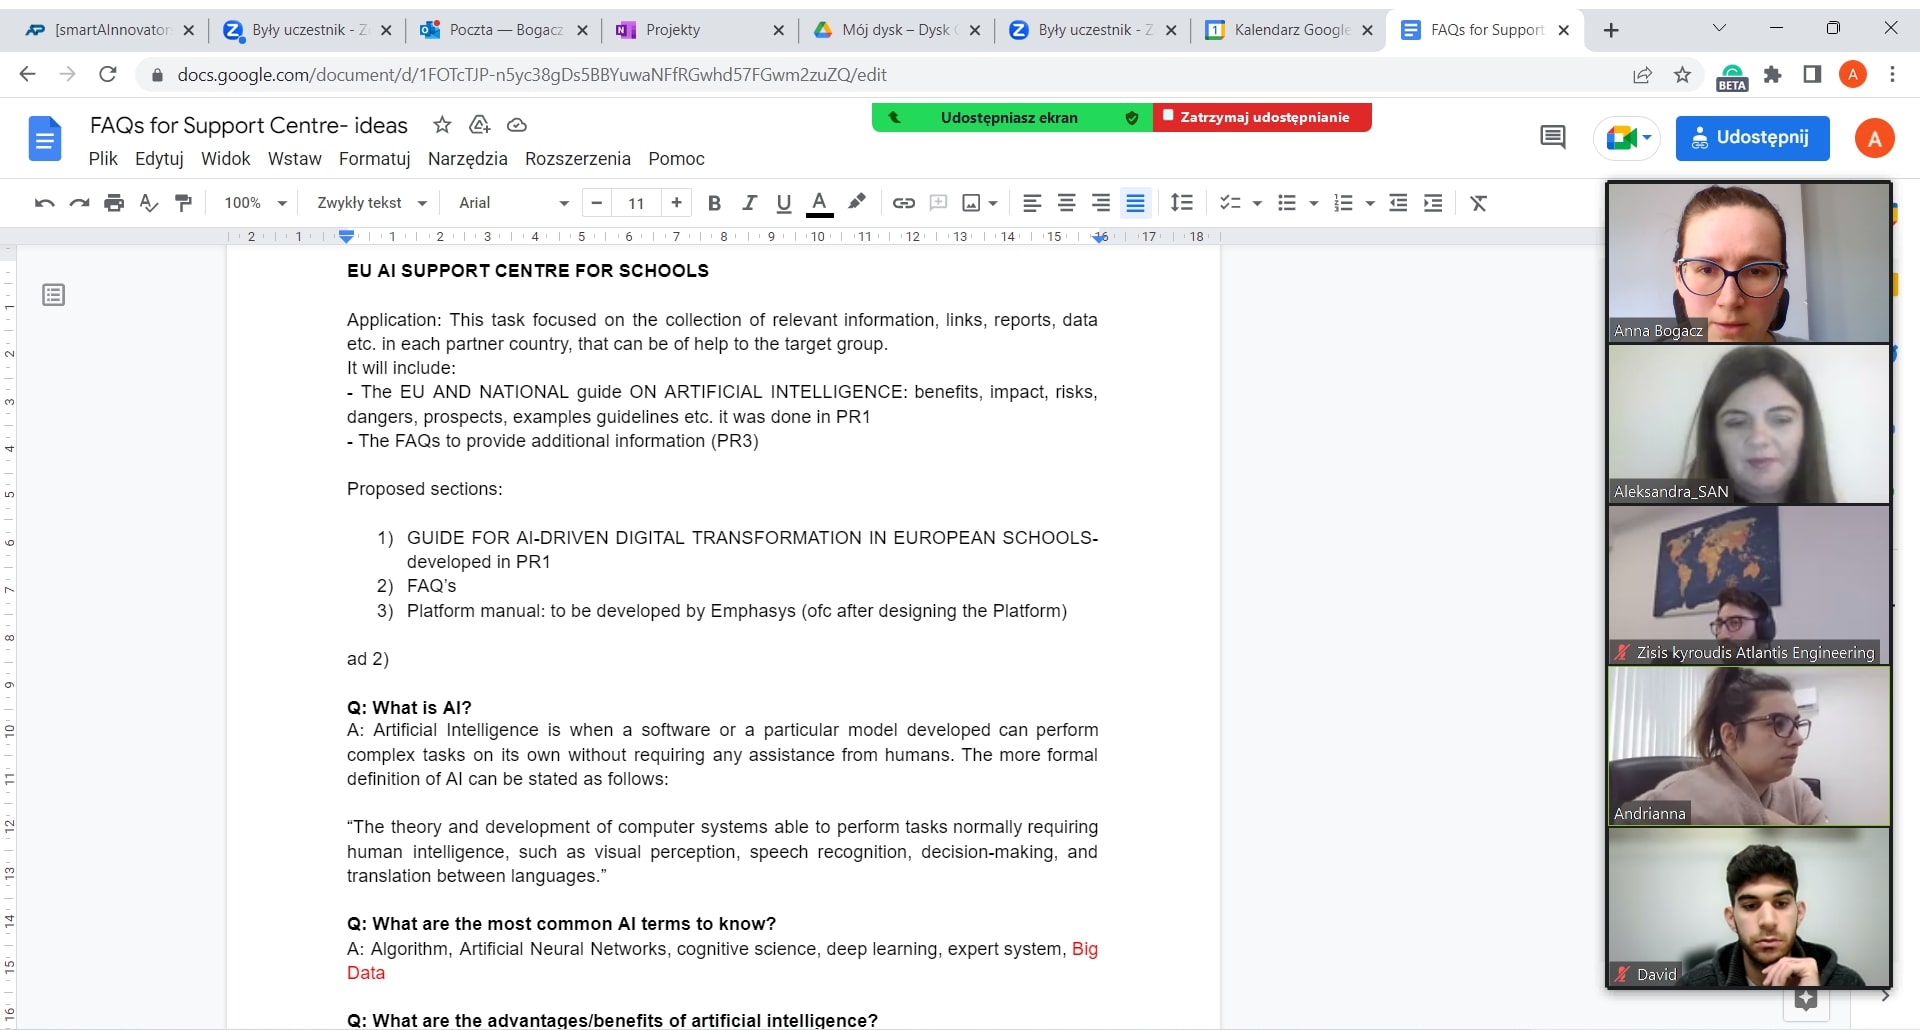This screenshot has height=1030, width=1920.
Task: Toggle italic formatting
Action: tap(749, 203)
